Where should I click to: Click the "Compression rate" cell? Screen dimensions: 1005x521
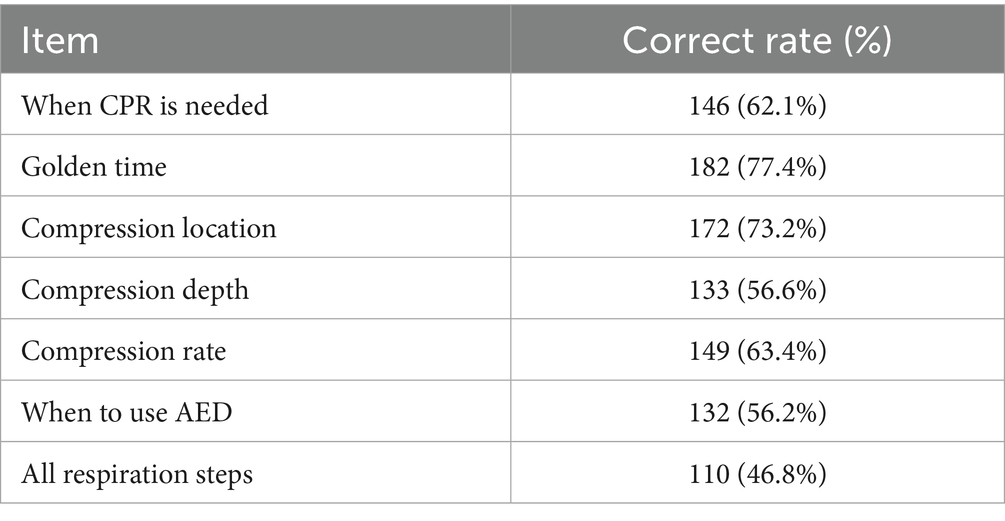point(123,352)
